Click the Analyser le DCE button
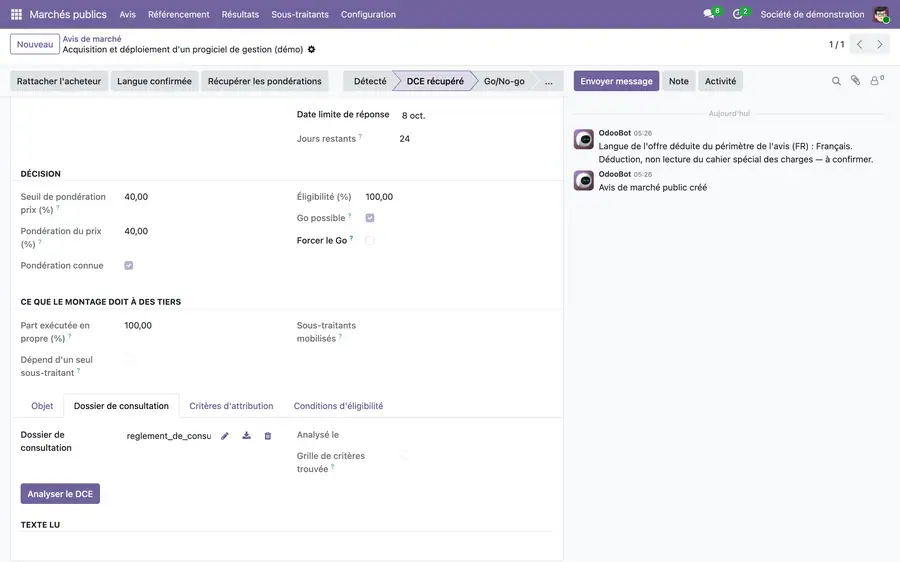Viewport: 900px width, 562px height. pyautogui.click(x=60, y=494)
